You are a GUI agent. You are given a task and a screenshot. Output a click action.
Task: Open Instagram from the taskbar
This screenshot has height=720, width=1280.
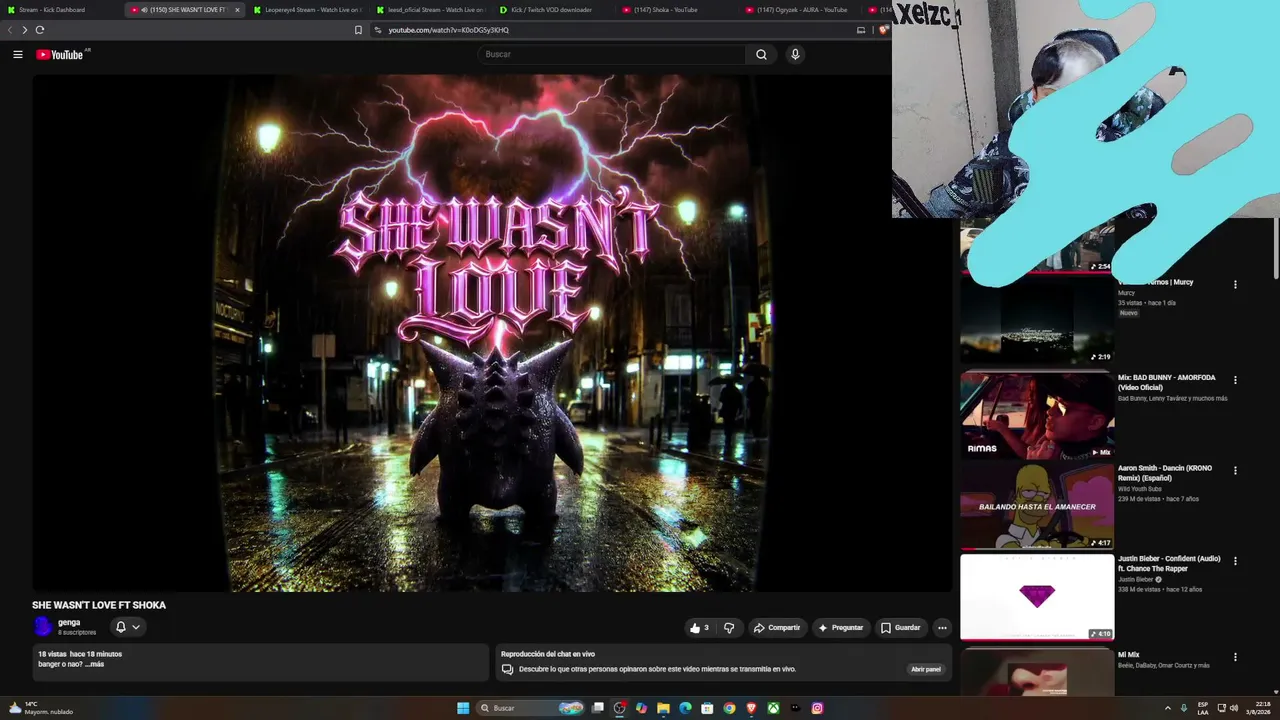tap(817, 708)
